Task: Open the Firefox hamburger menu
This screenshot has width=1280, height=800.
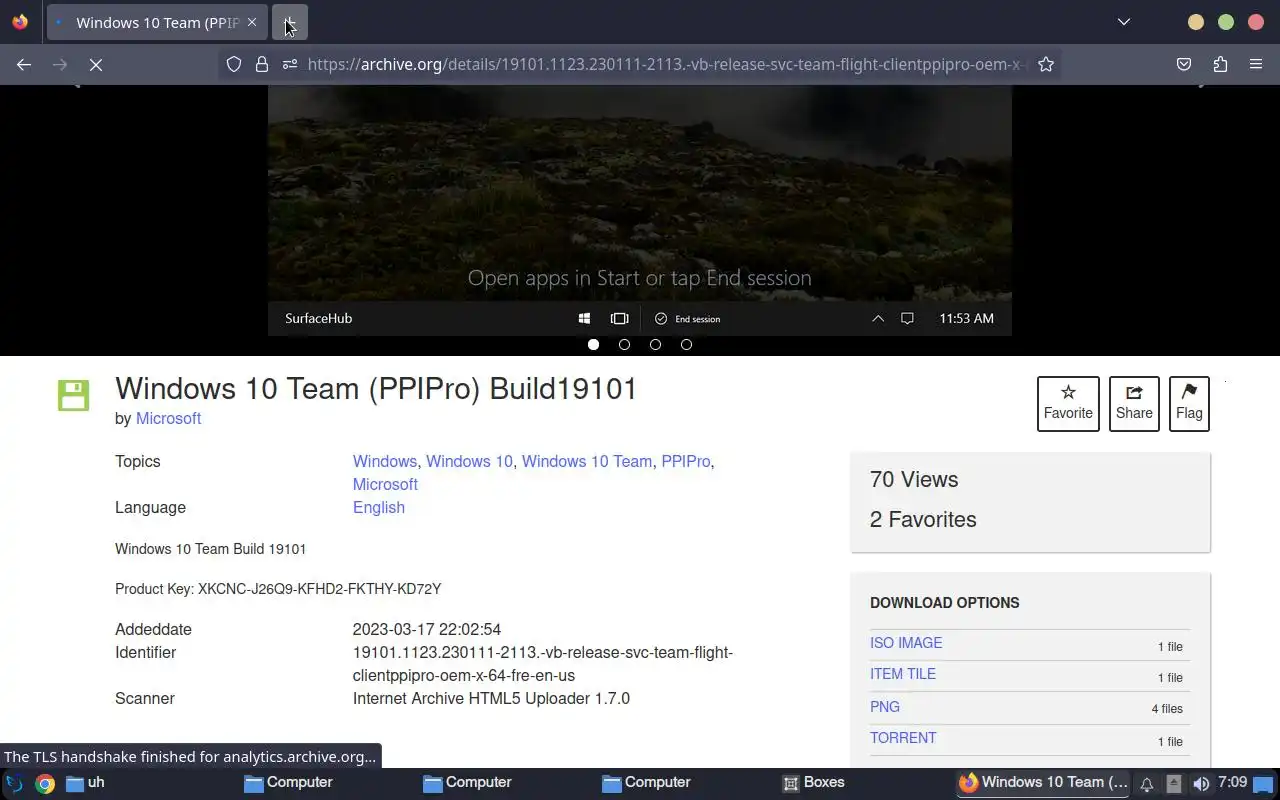Action: point(1256,64)
